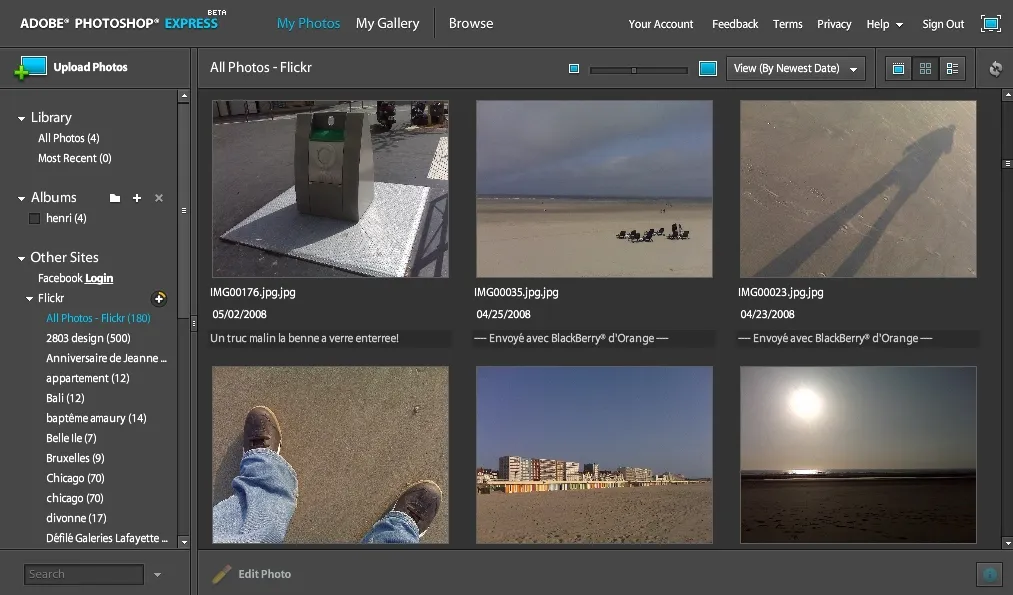The height and width of the screenshot is (595, 1013).
Task: Select the beach buildings photo thumbnail
Action: pyautogui.click(x=594, y=455)
